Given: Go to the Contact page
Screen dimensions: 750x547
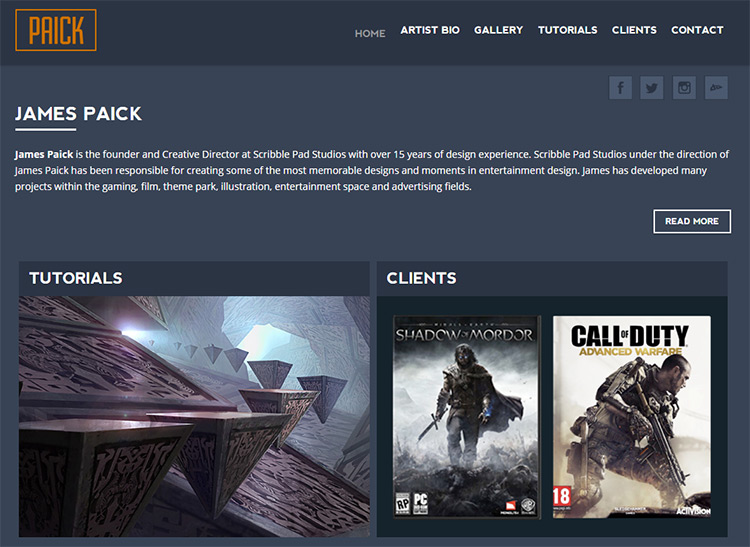Looking at the screenshot, I should tap(697, 30).
